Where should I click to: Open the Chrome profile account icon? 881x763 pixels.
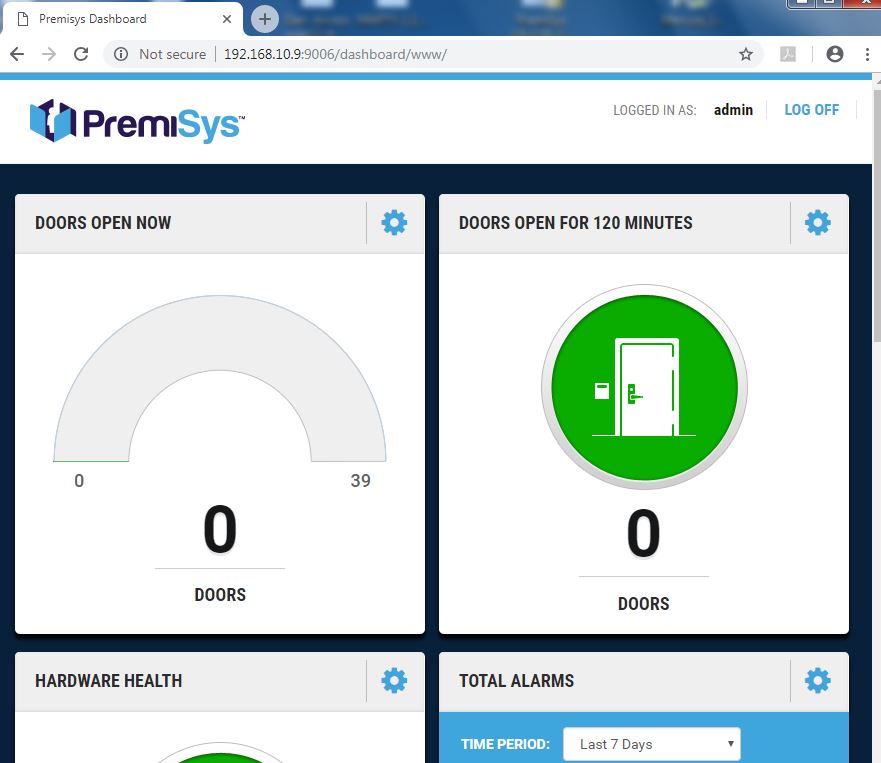pos(835,54)
